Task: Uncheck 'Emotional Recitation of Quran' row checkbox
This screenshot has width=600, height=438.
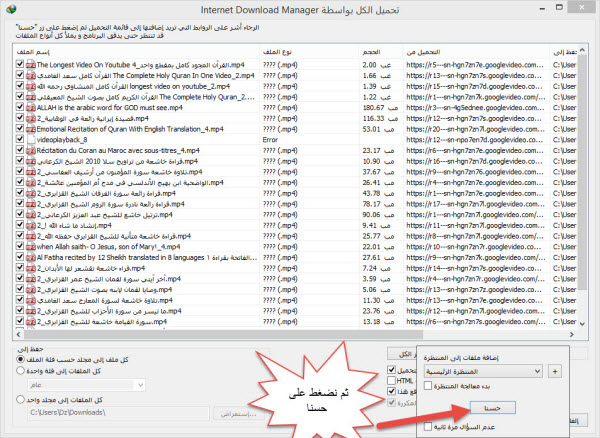Action: 20,128
